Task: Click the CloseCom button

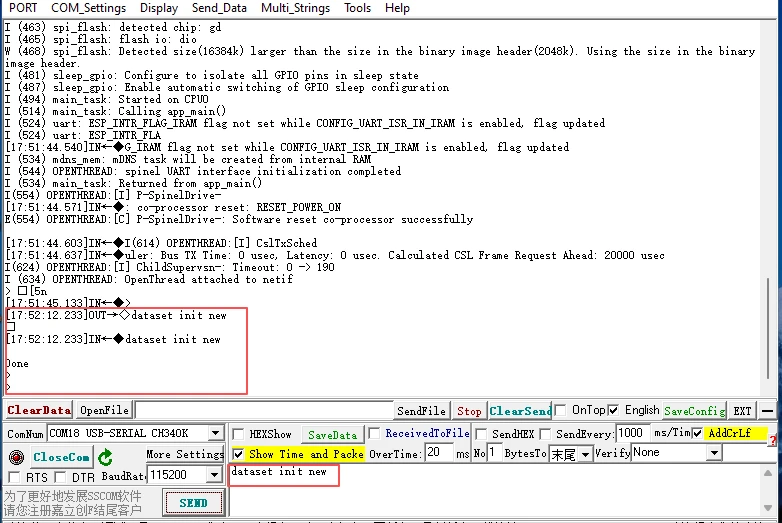Action: point(61,457)
